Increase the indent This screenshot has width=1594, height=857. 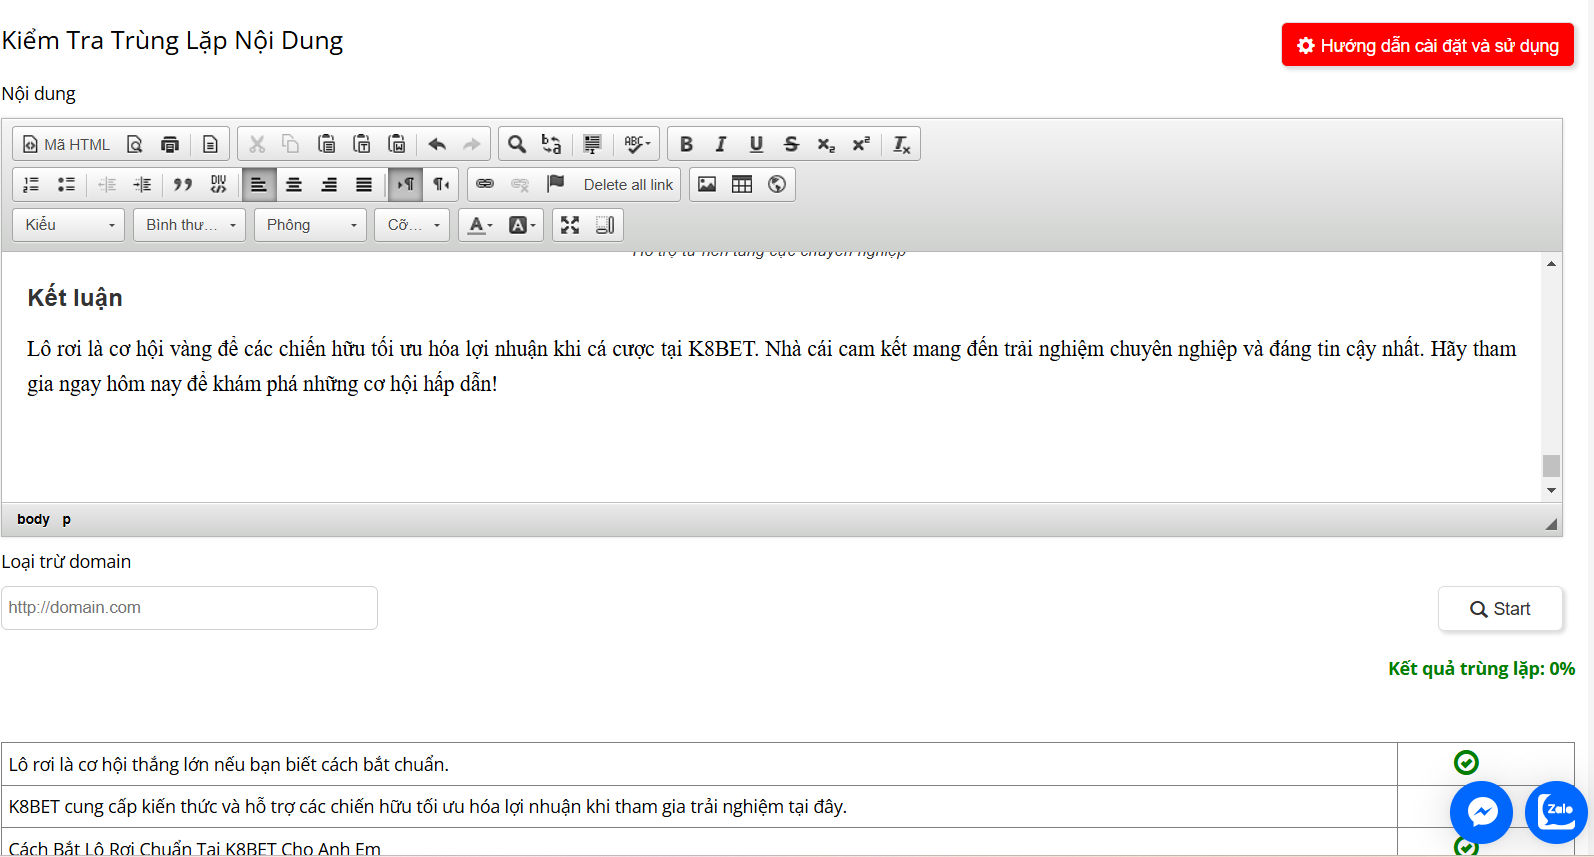142,184
